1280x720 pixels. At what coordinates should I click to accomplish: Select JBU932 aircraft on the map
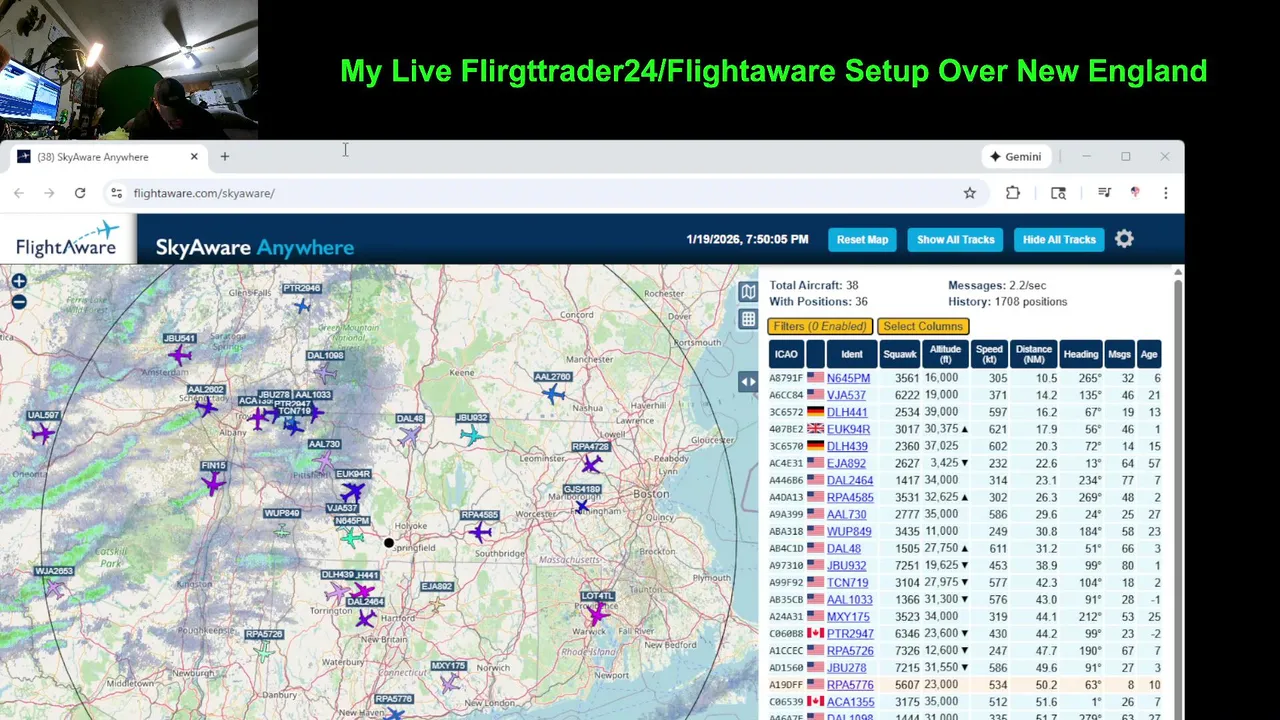click(x=472, y=434)
